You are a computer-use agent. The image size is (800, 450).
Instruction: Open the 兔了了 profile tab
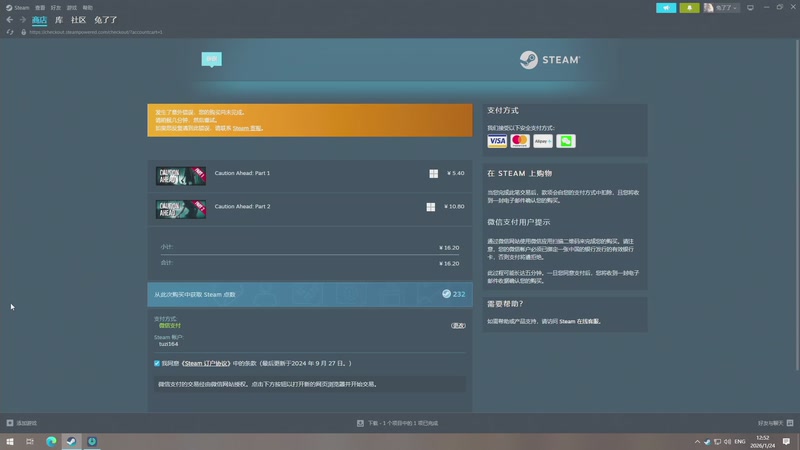pos(106,20)
